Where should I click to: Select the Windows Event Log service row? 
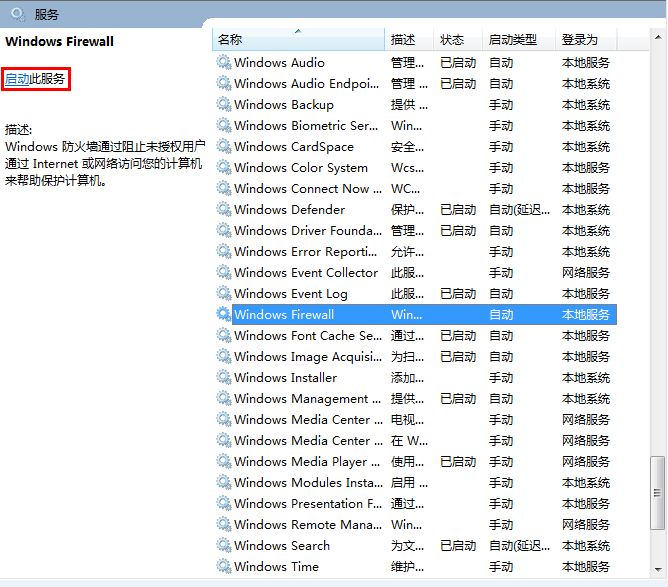(291, 293)
